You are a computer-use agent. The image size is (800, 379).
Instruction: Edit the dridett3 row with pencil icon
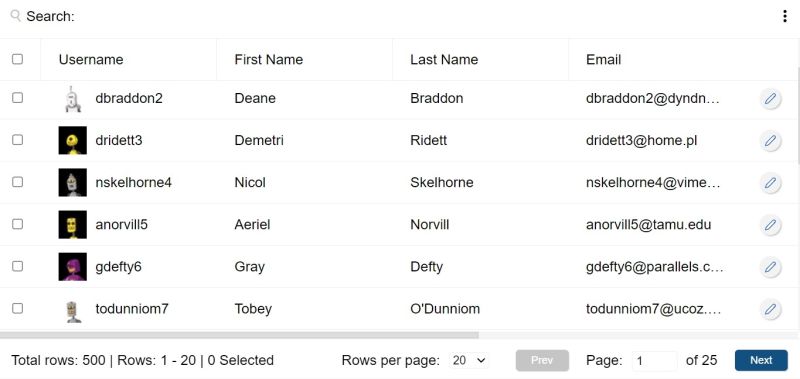coord(770,140)
